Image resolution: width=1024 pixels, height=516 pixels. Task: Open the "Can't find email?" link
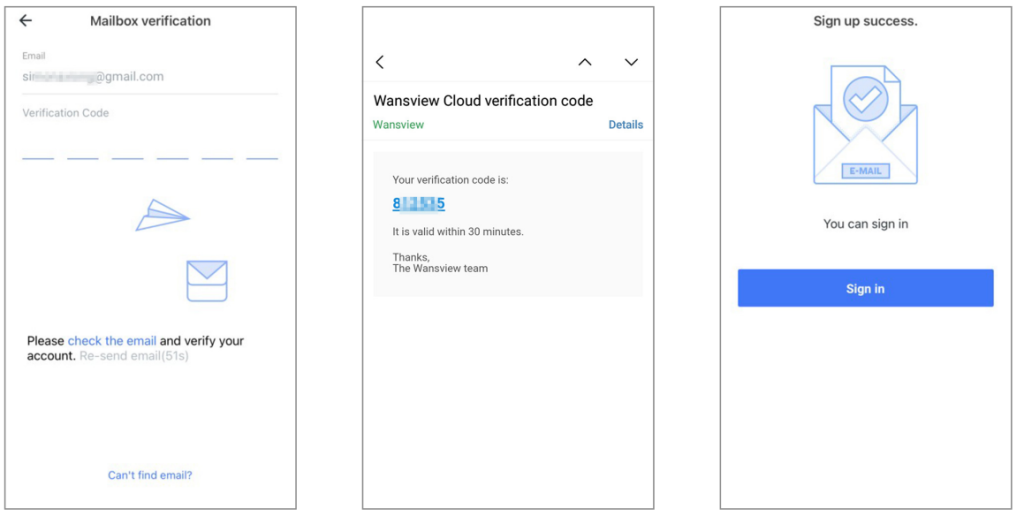click(150, 475)
